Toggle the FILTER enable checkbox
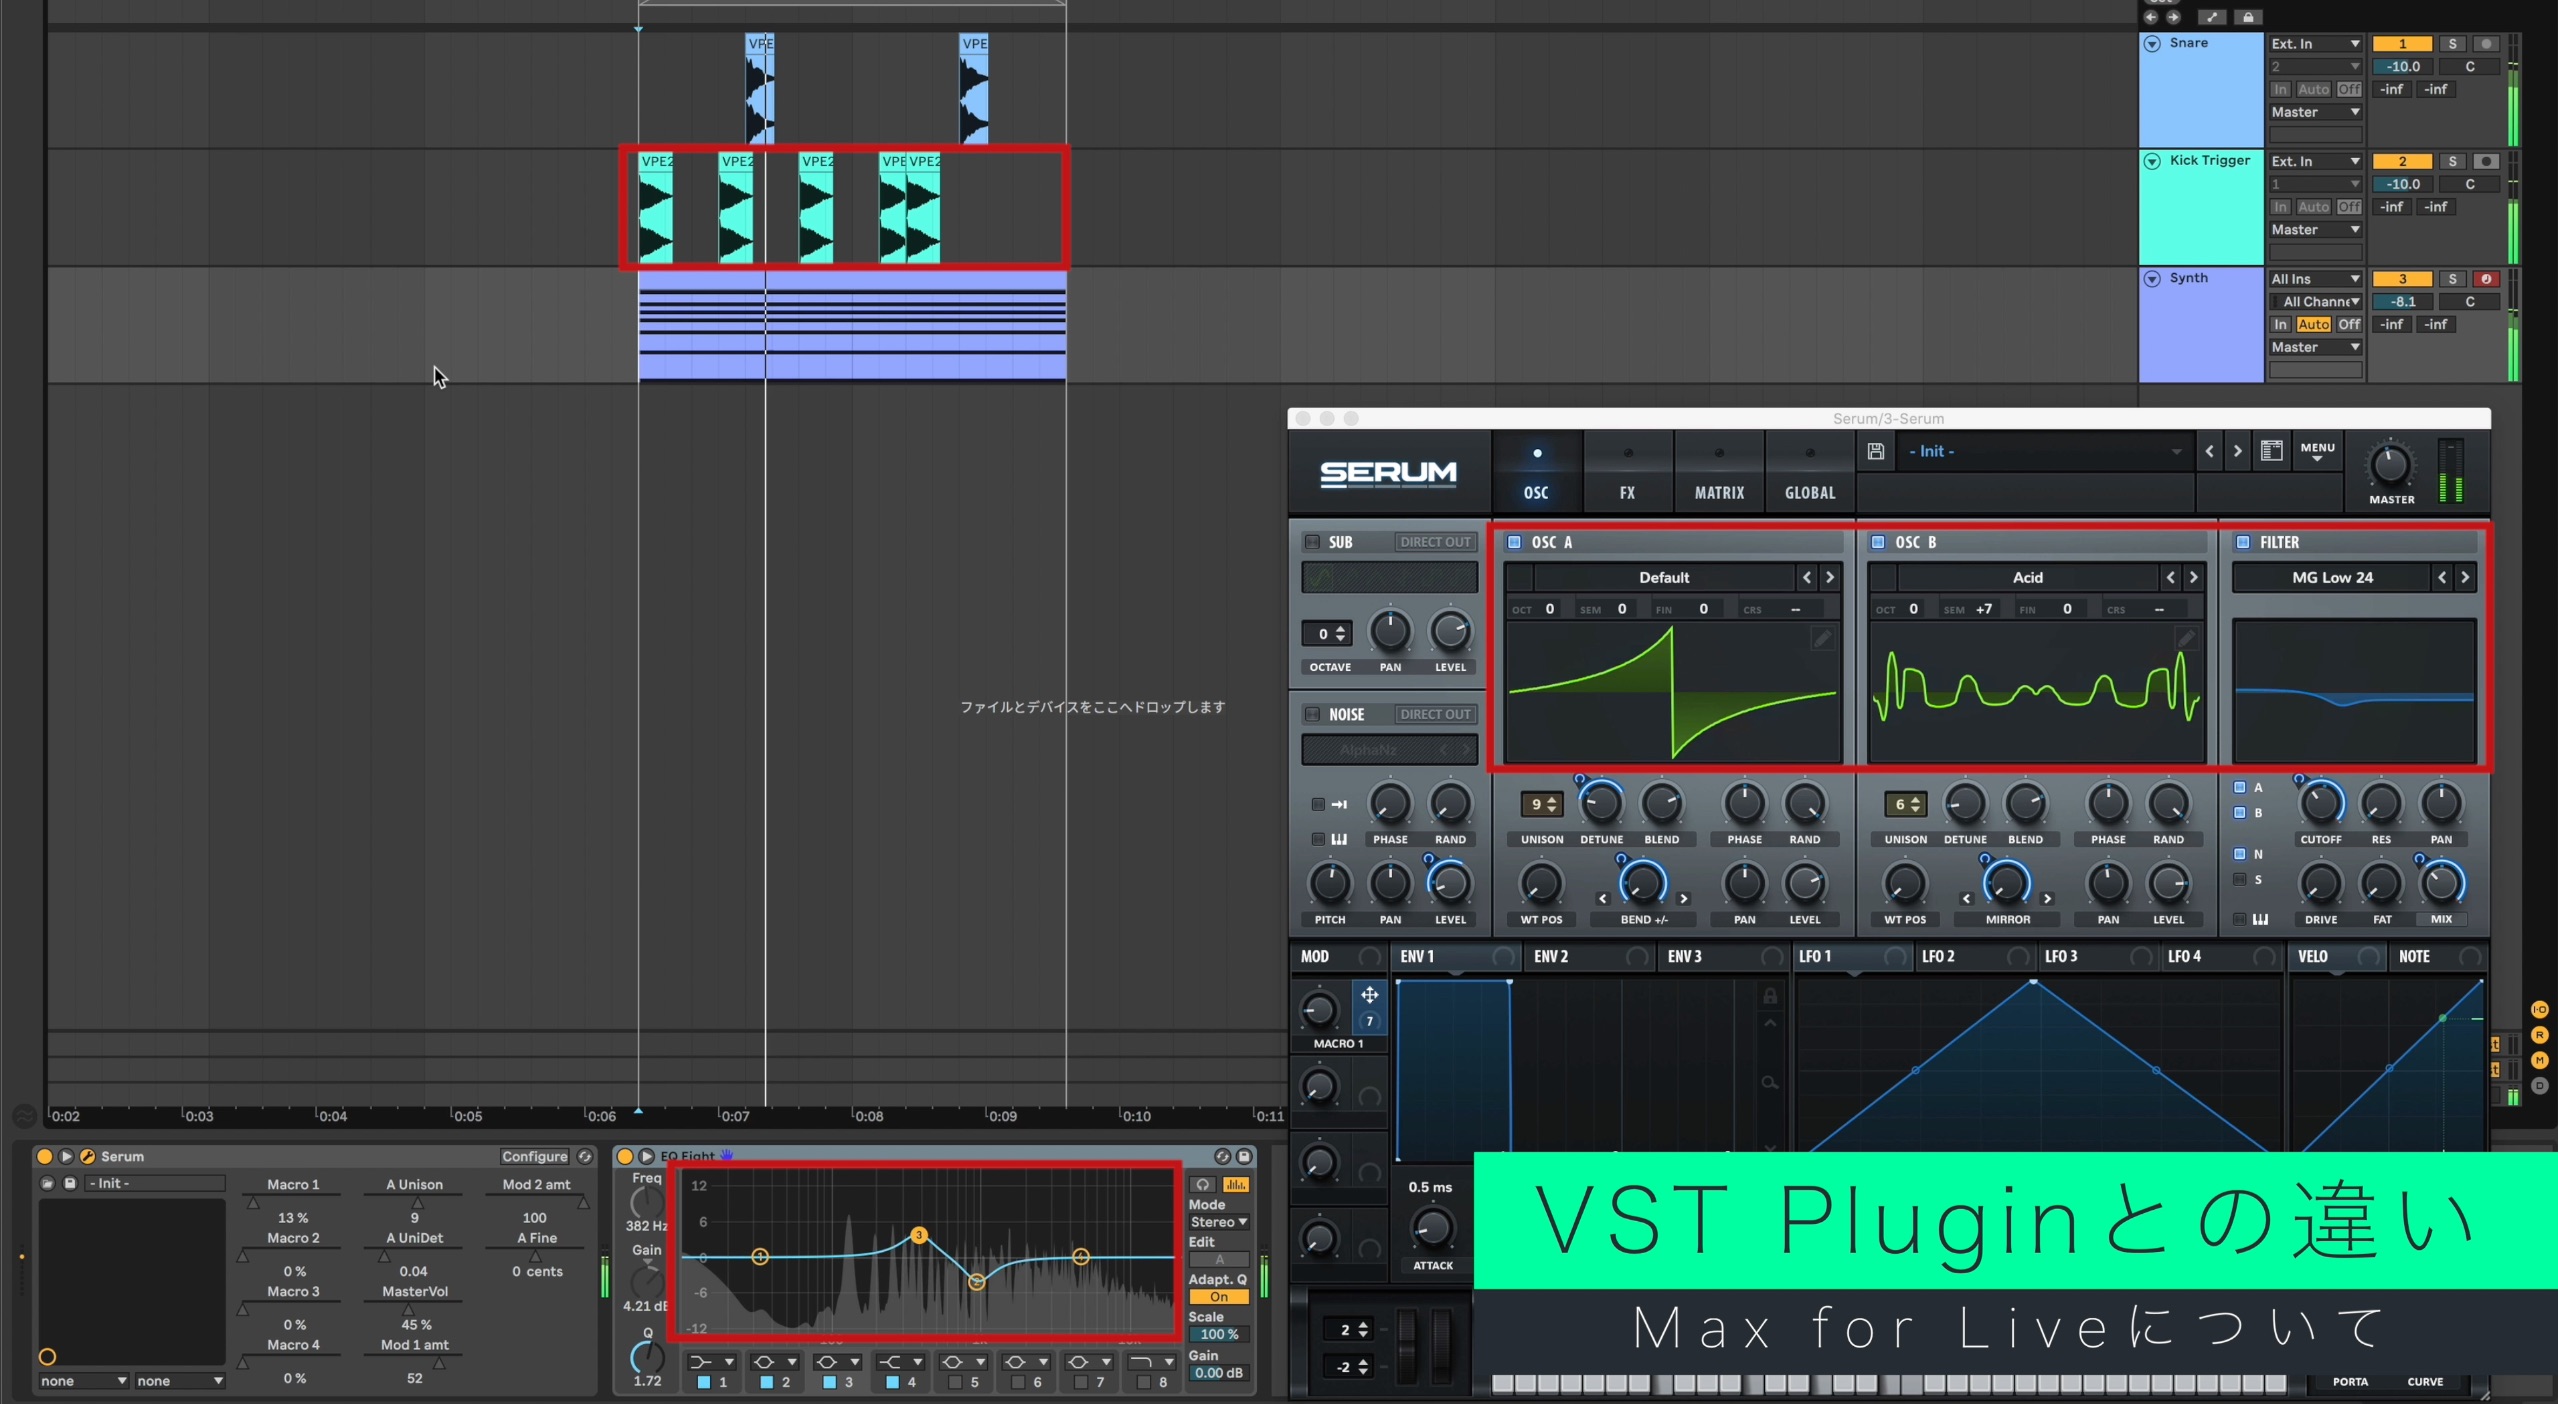Screen dimensions: 2558x1404 (x=2243, y=542)
